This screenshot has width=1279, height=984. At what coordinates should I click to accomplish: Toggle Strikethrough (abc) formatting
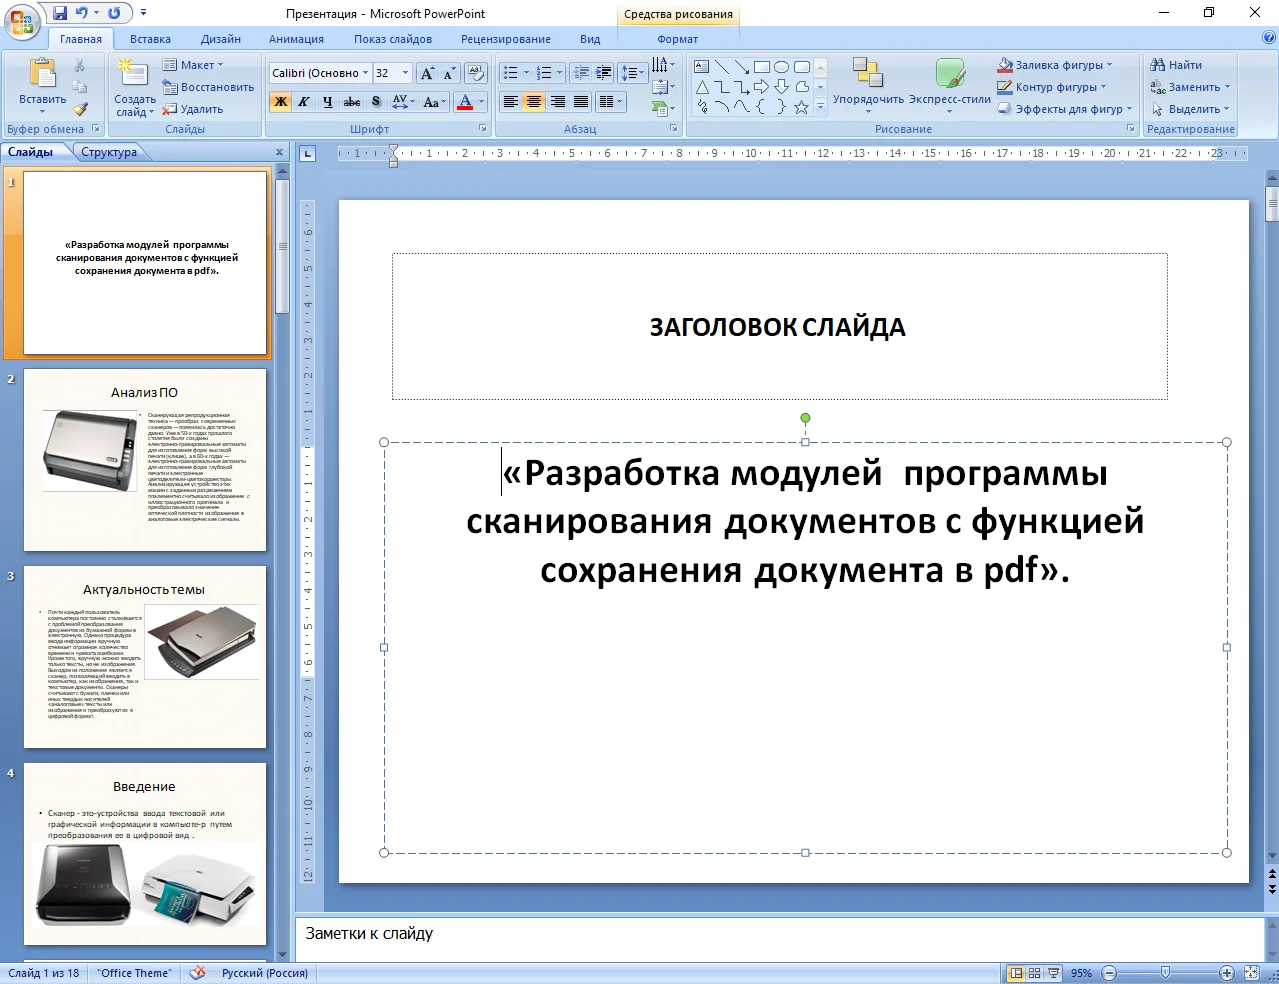coord(352,102)
